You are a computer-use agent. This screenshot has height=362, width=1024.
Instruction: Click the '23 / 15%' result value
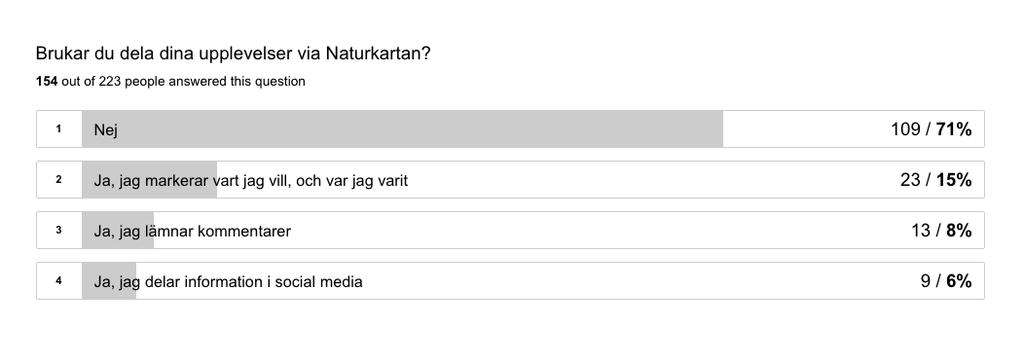[936, 180]
